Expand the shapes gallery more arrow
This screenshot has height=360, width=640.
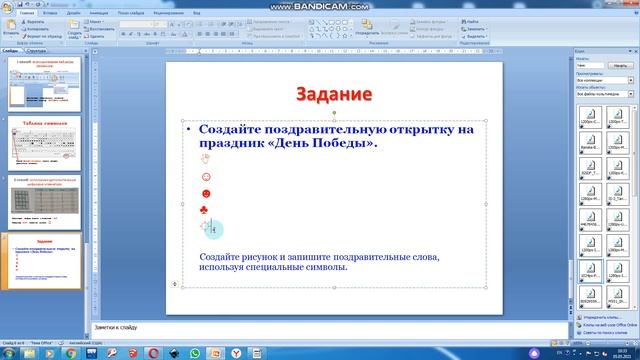point(351,36)
